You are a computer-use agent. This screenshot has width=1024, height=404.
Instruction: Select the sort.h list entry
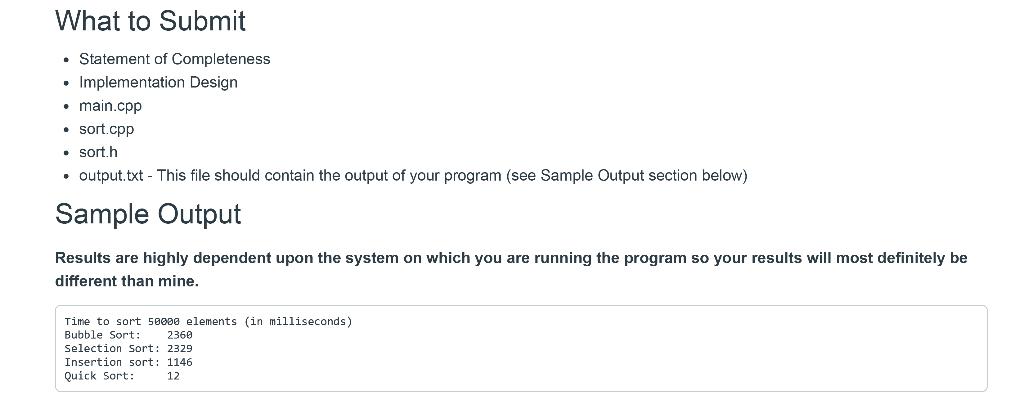point(99,152)
